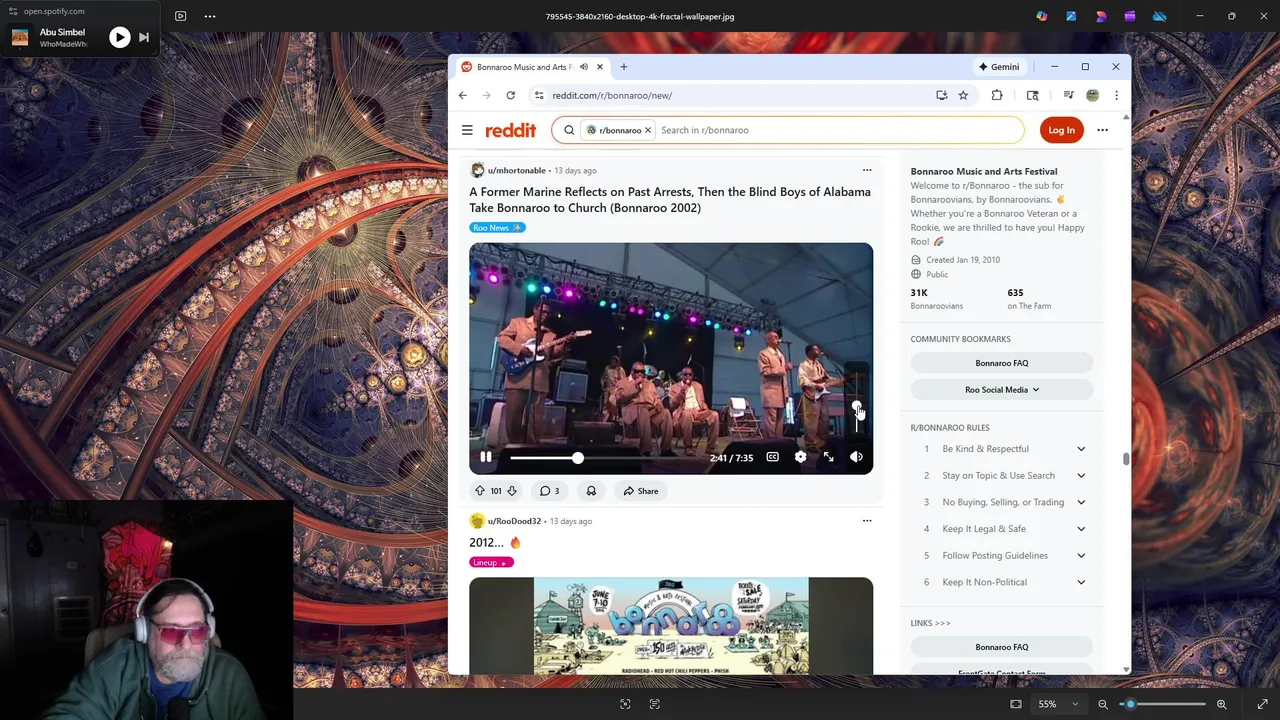The height and width of the screenshot is (720, 1280).
Task: Open video settings gear
Action: point(800,457)
